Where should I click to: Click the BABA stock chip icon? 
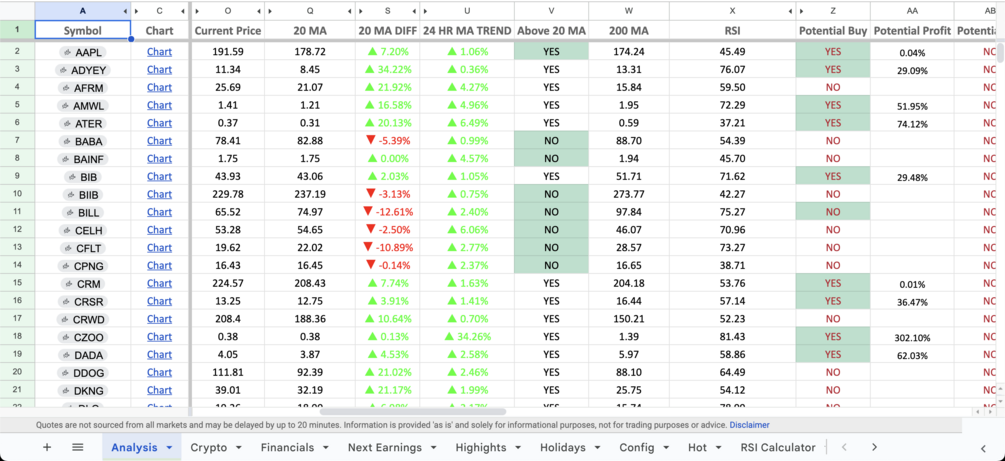tap(65, 141)
